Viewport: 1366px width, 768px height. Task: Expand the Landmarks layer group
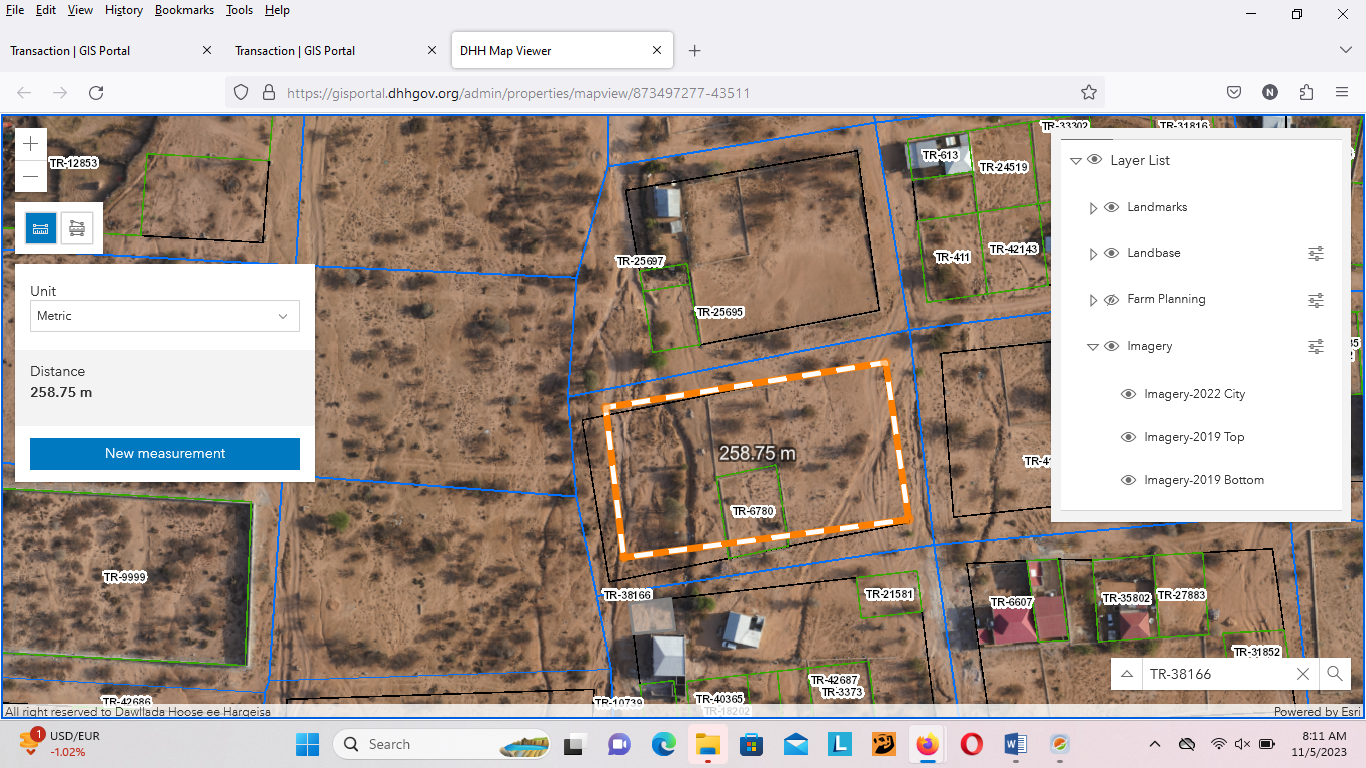pos(1093,207)
